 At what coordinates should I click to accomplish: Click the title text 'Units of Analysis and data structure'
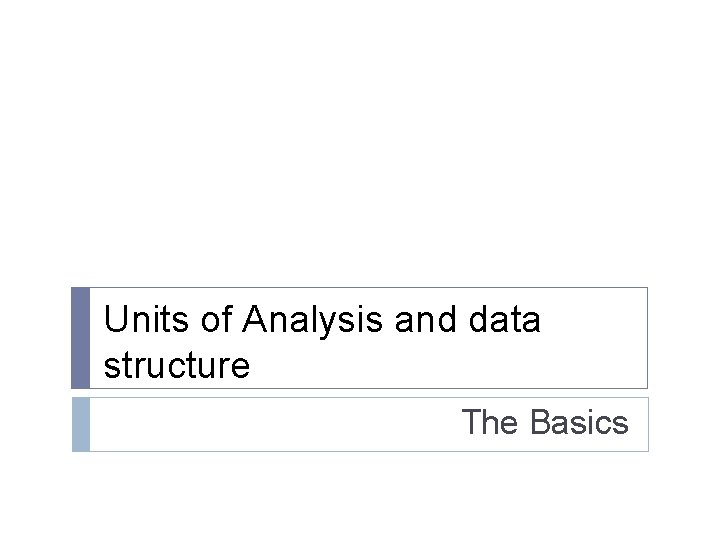click(322, 342)
